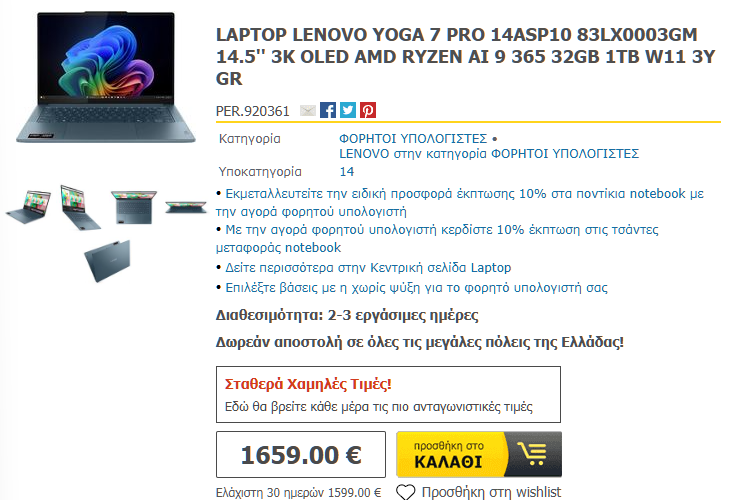Select fourth thumbnail, flat side view
The width and height of the screenshot is (750, 500).
click(186, 207)
